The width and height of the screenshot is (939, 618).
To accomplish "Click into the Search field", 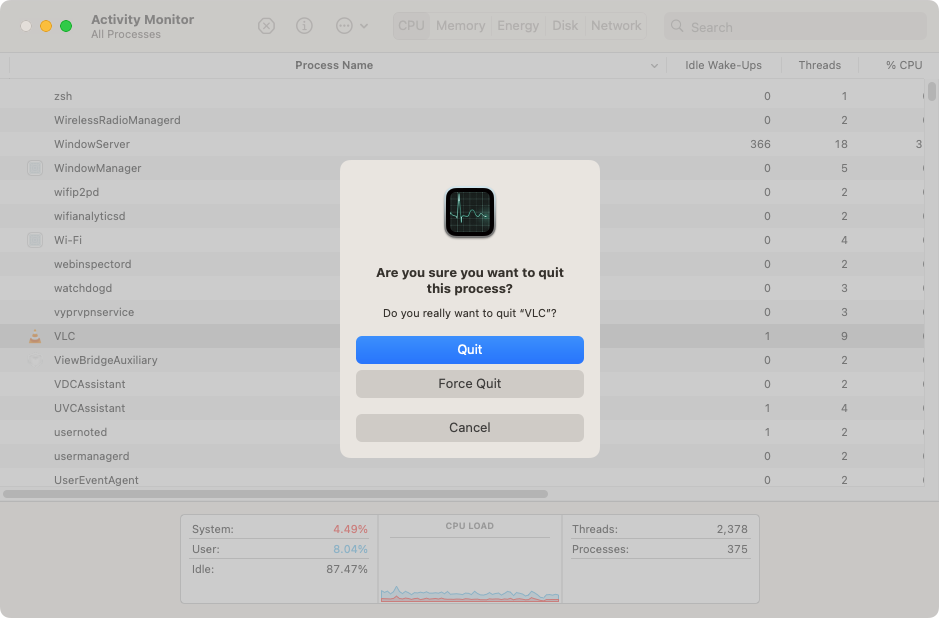I will coord(795,26).
